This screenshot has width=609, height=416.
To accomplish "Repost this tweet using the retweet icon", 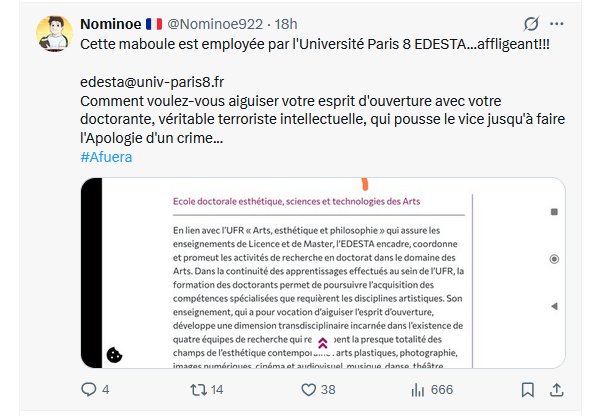I will (199, 389).
